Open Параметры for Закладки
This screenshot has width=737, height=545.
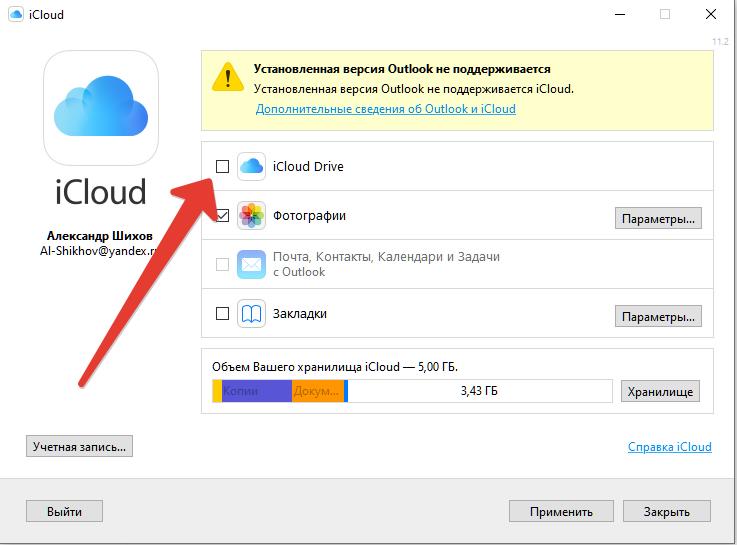click(x=658, y=316)
